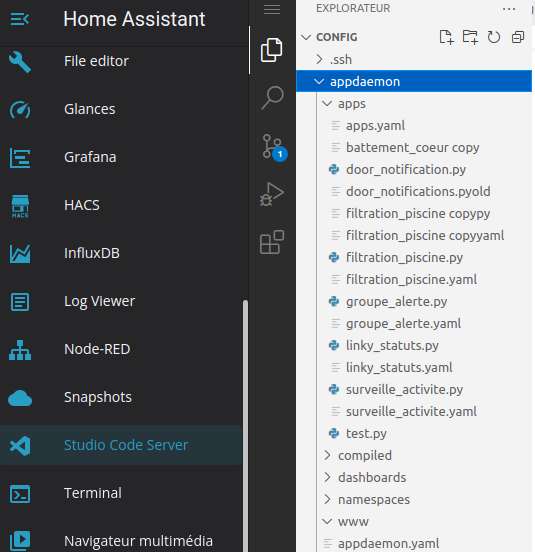Open the InfluxDB graph icon

(20, 254)
